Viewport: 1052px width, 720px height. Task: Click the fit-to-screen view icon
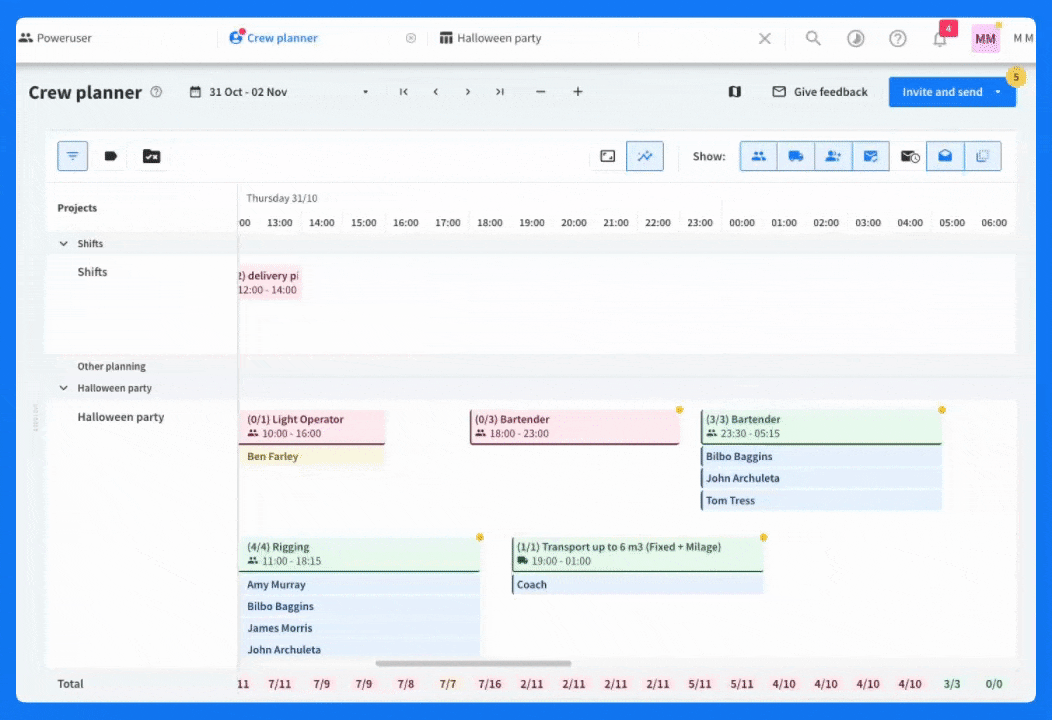tap(607, 156)
